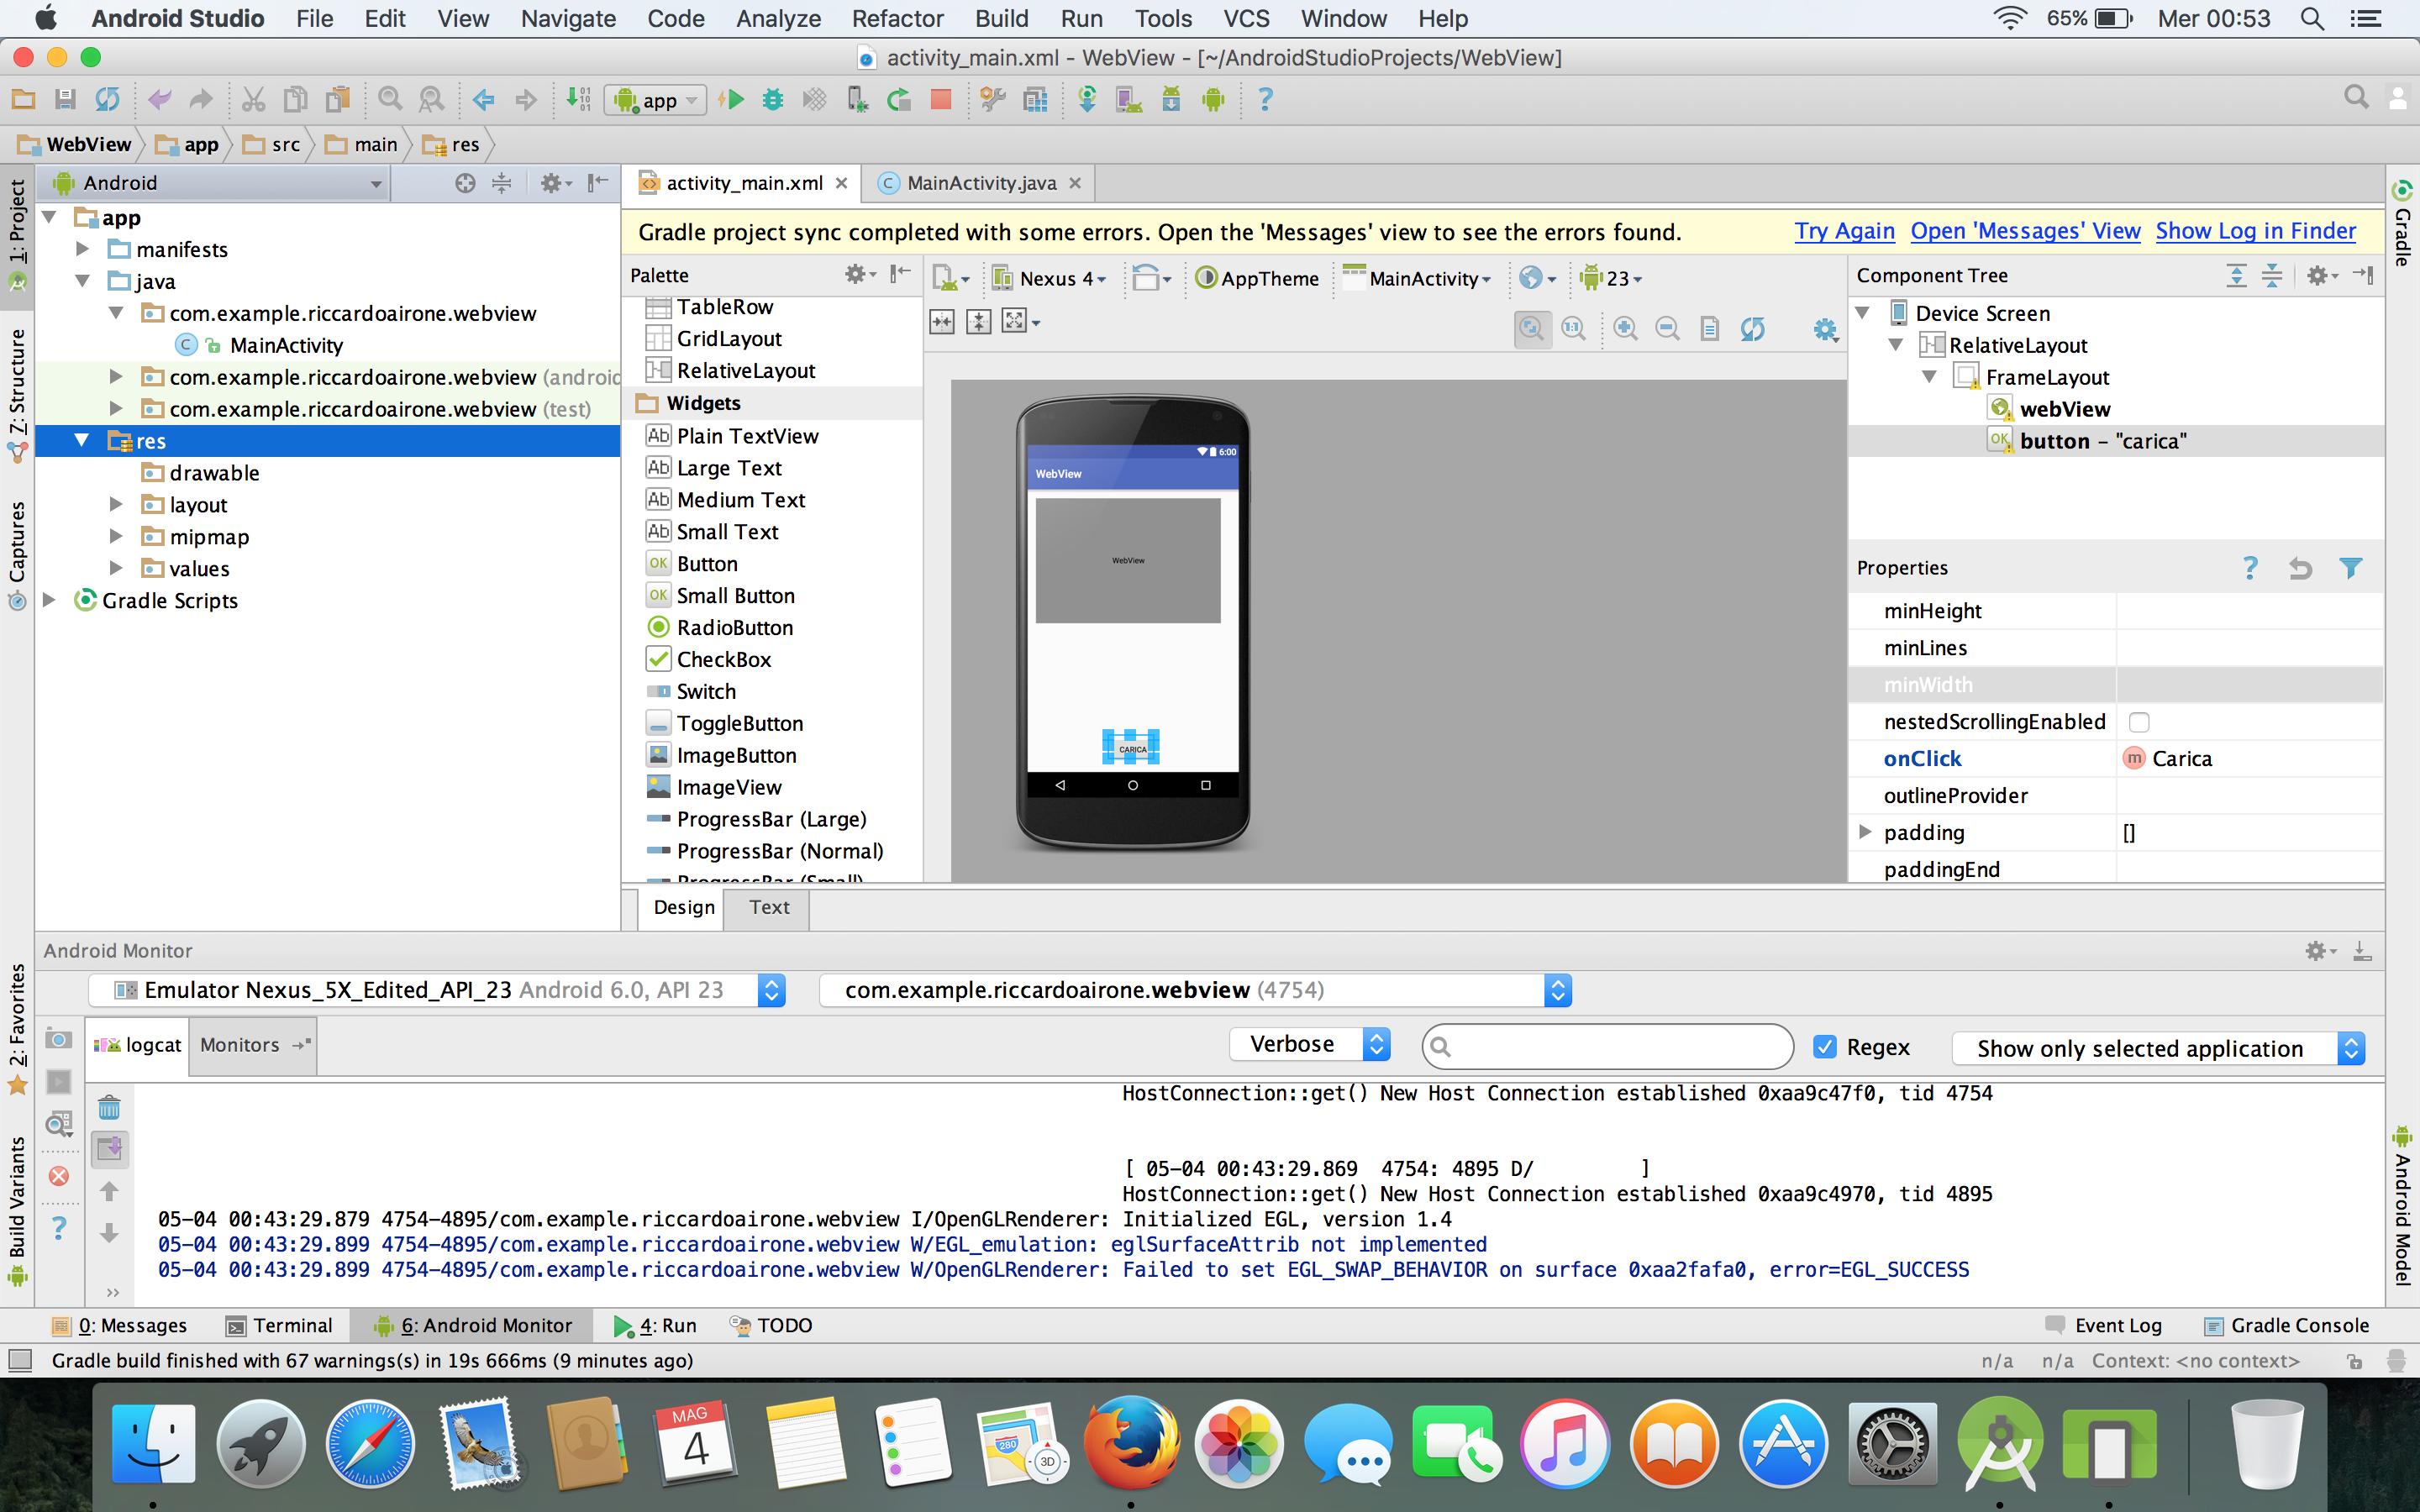This screenshot has height=1512, width=2420.
Task: Click the Try Again link
Action: 1844,231
